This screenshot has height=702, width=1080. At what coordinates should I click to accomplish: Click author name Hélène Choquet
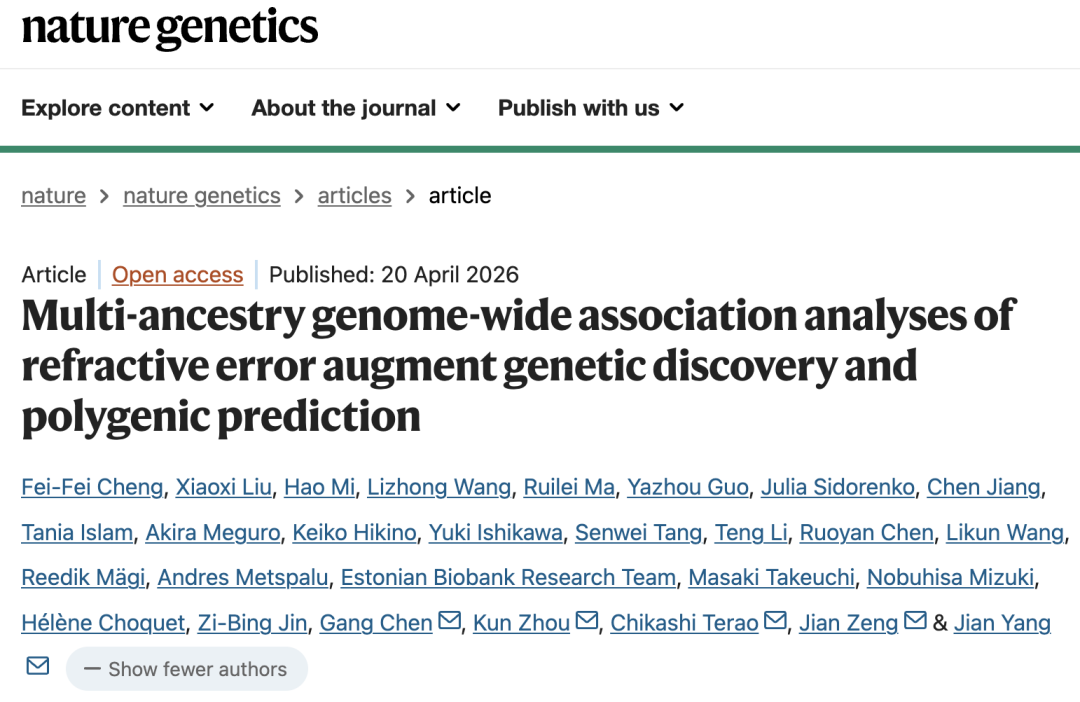click(103, 623)
